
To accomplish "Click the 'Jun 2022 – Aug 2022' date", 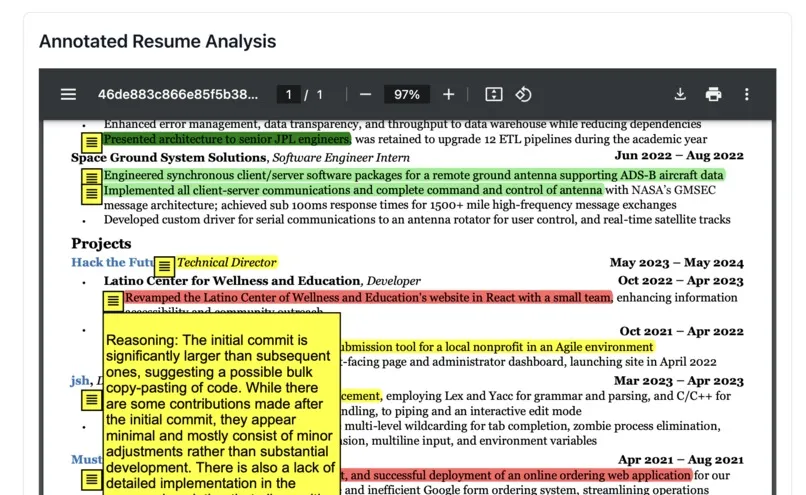I will coord(679,156).
